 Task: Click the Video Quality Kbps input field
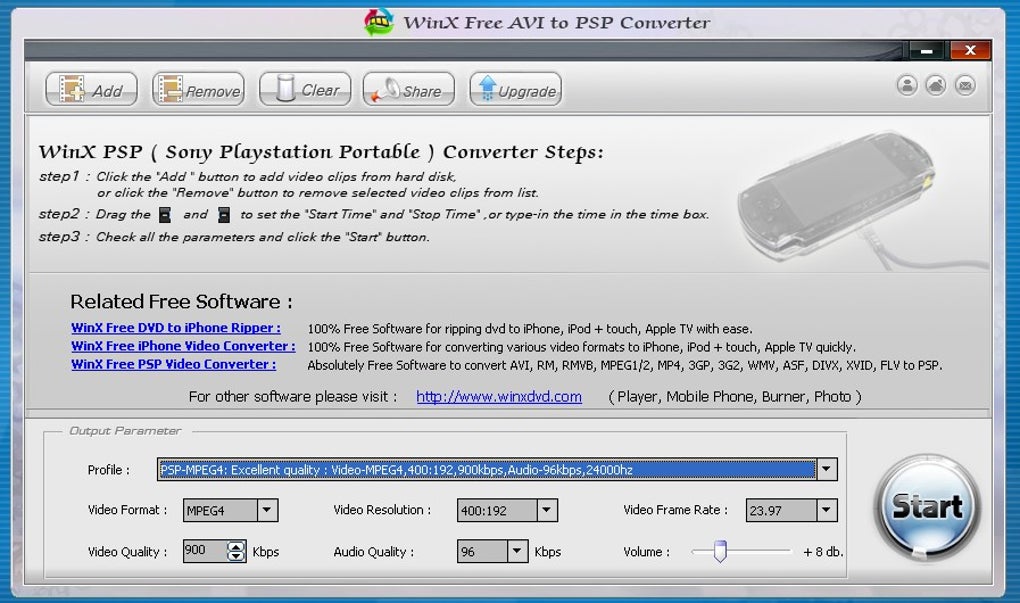click(205, 551)
